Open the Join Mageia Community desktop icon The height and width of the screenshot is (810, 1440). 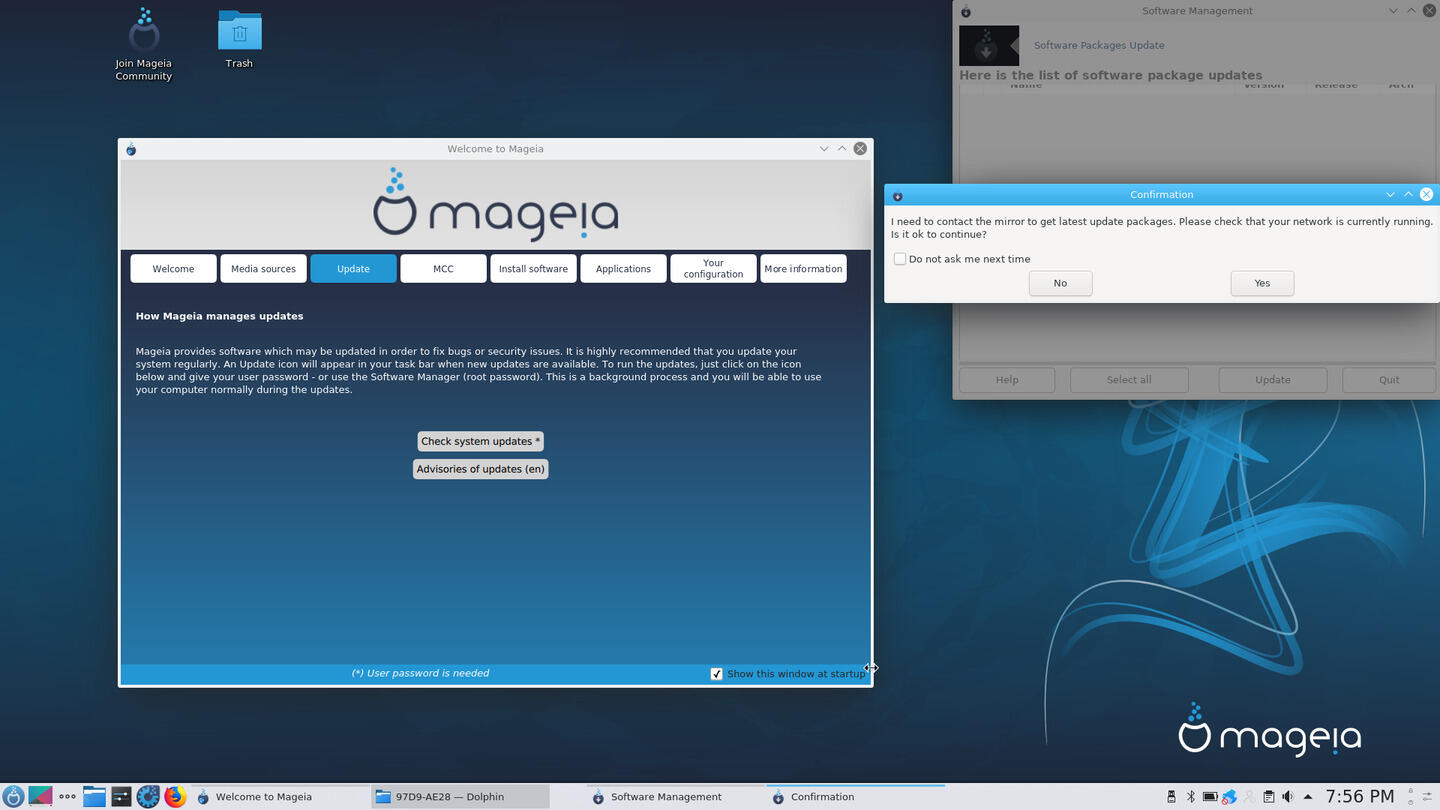coord(144,45)
